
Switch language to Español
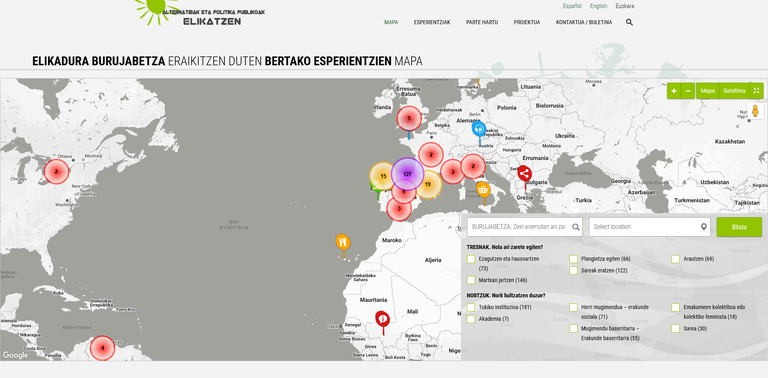point(572,6)
